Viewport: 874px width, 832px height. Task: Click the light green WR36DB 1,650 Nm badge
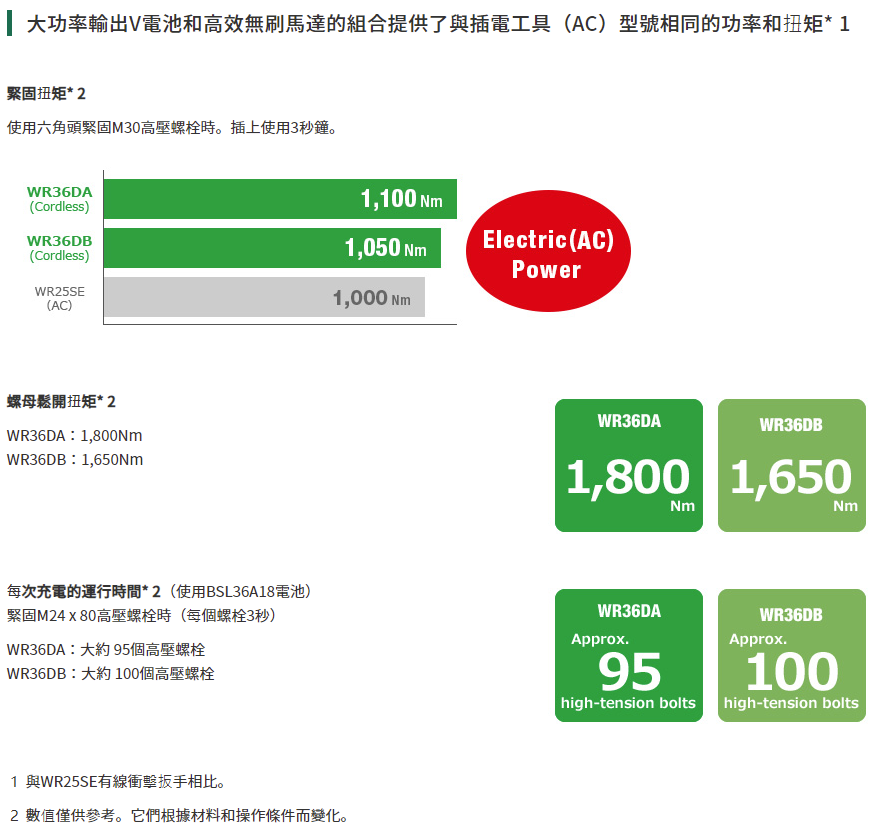[791, 465]
